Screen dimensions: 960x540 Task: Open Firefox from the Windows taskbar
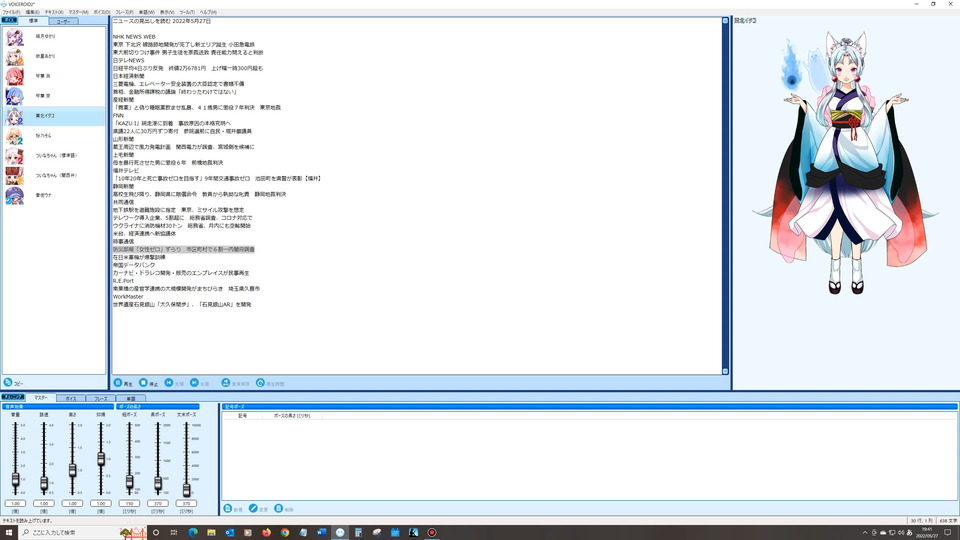click(x=266, y=533)
